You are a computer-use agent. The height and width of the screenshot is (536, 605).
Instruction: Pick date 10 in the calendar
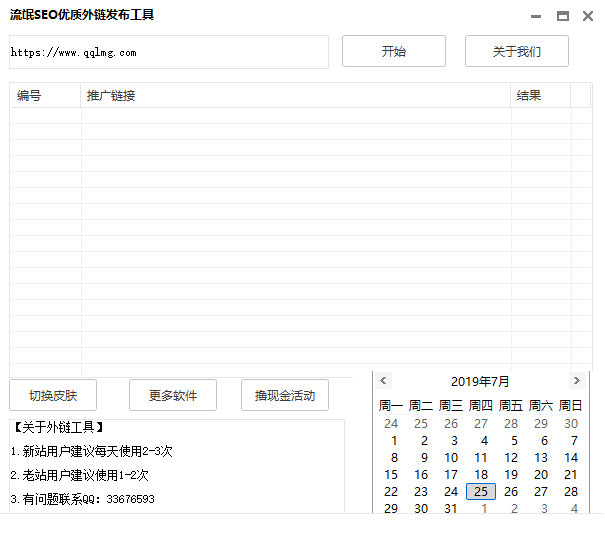(451, 457)
